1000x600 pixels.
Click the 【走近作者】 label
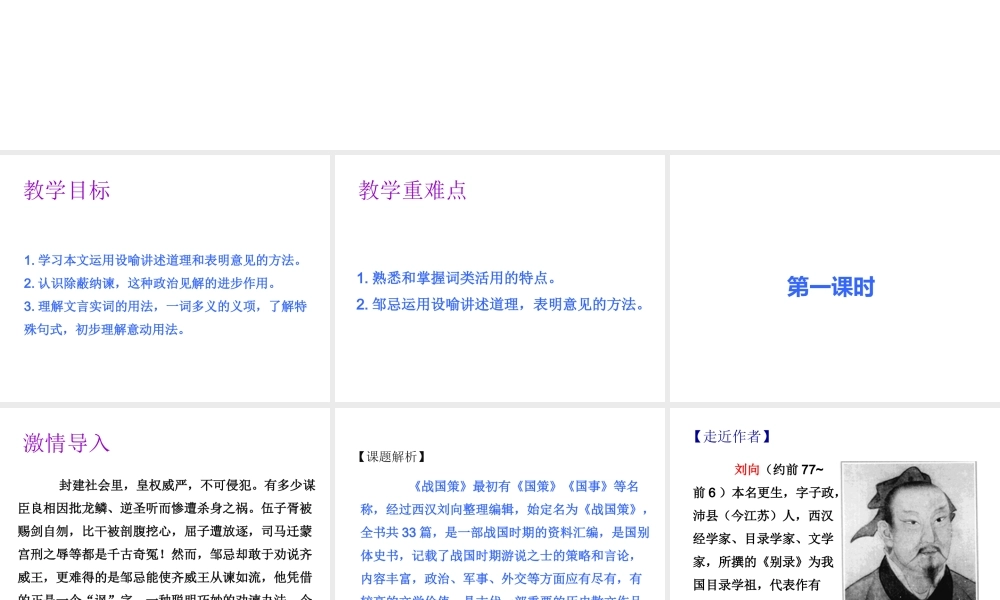tap(732, 437)
